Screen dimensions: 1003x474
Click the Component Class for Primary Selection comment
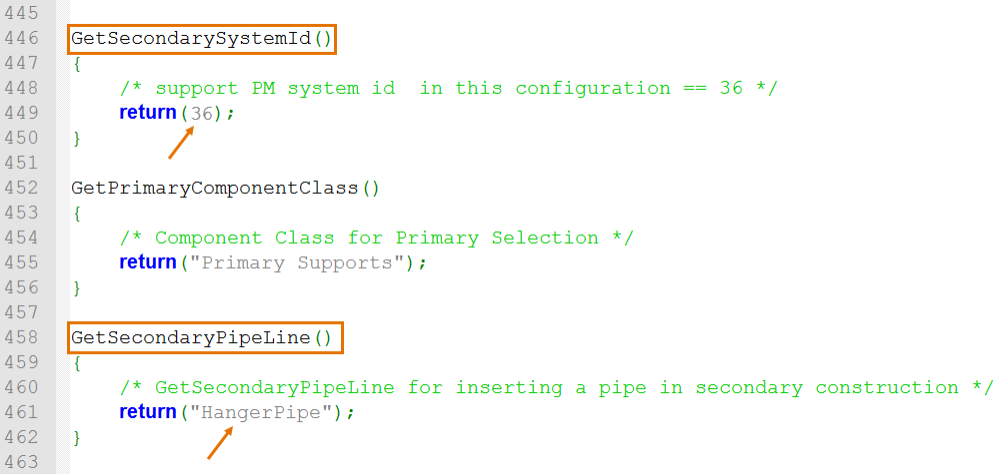pos(376,238)
